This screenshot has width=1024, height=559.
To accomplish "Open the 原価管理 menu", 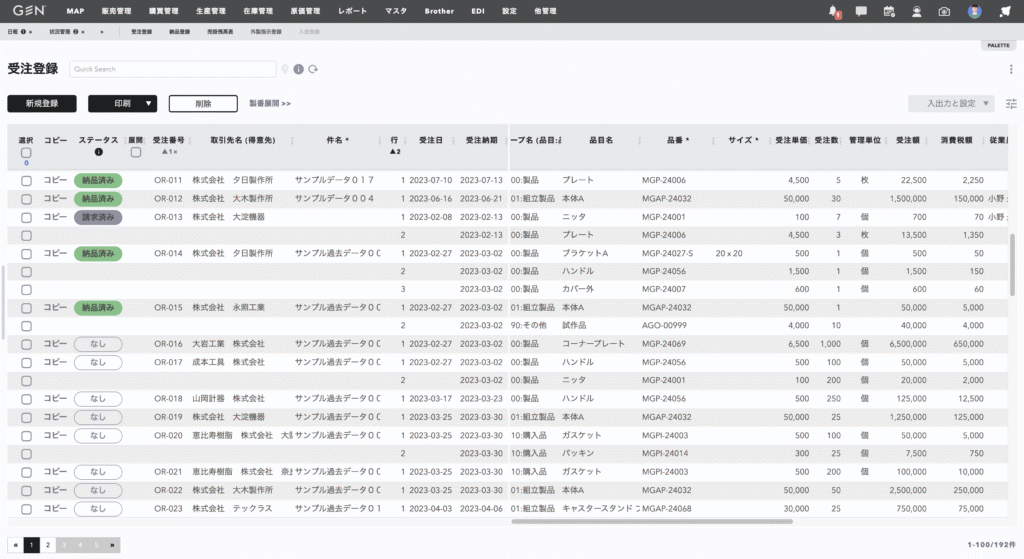I will point(305,11).
